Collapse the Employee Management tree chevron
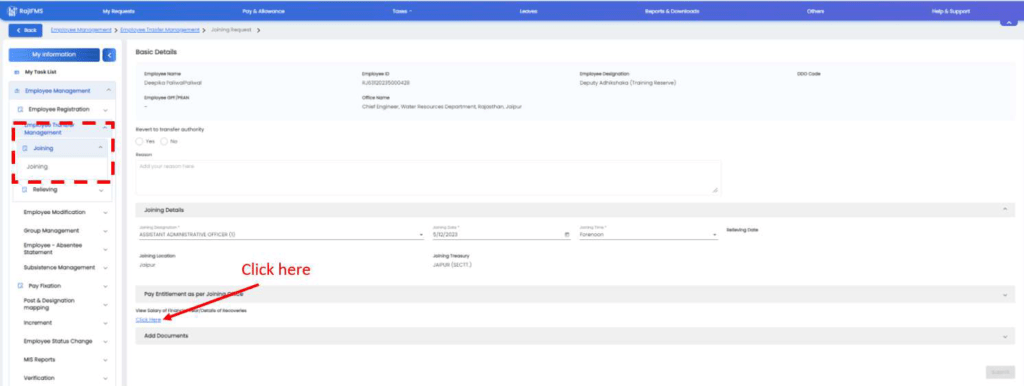The width and height of the screenshot is (1024, 386). click(108, 91)
